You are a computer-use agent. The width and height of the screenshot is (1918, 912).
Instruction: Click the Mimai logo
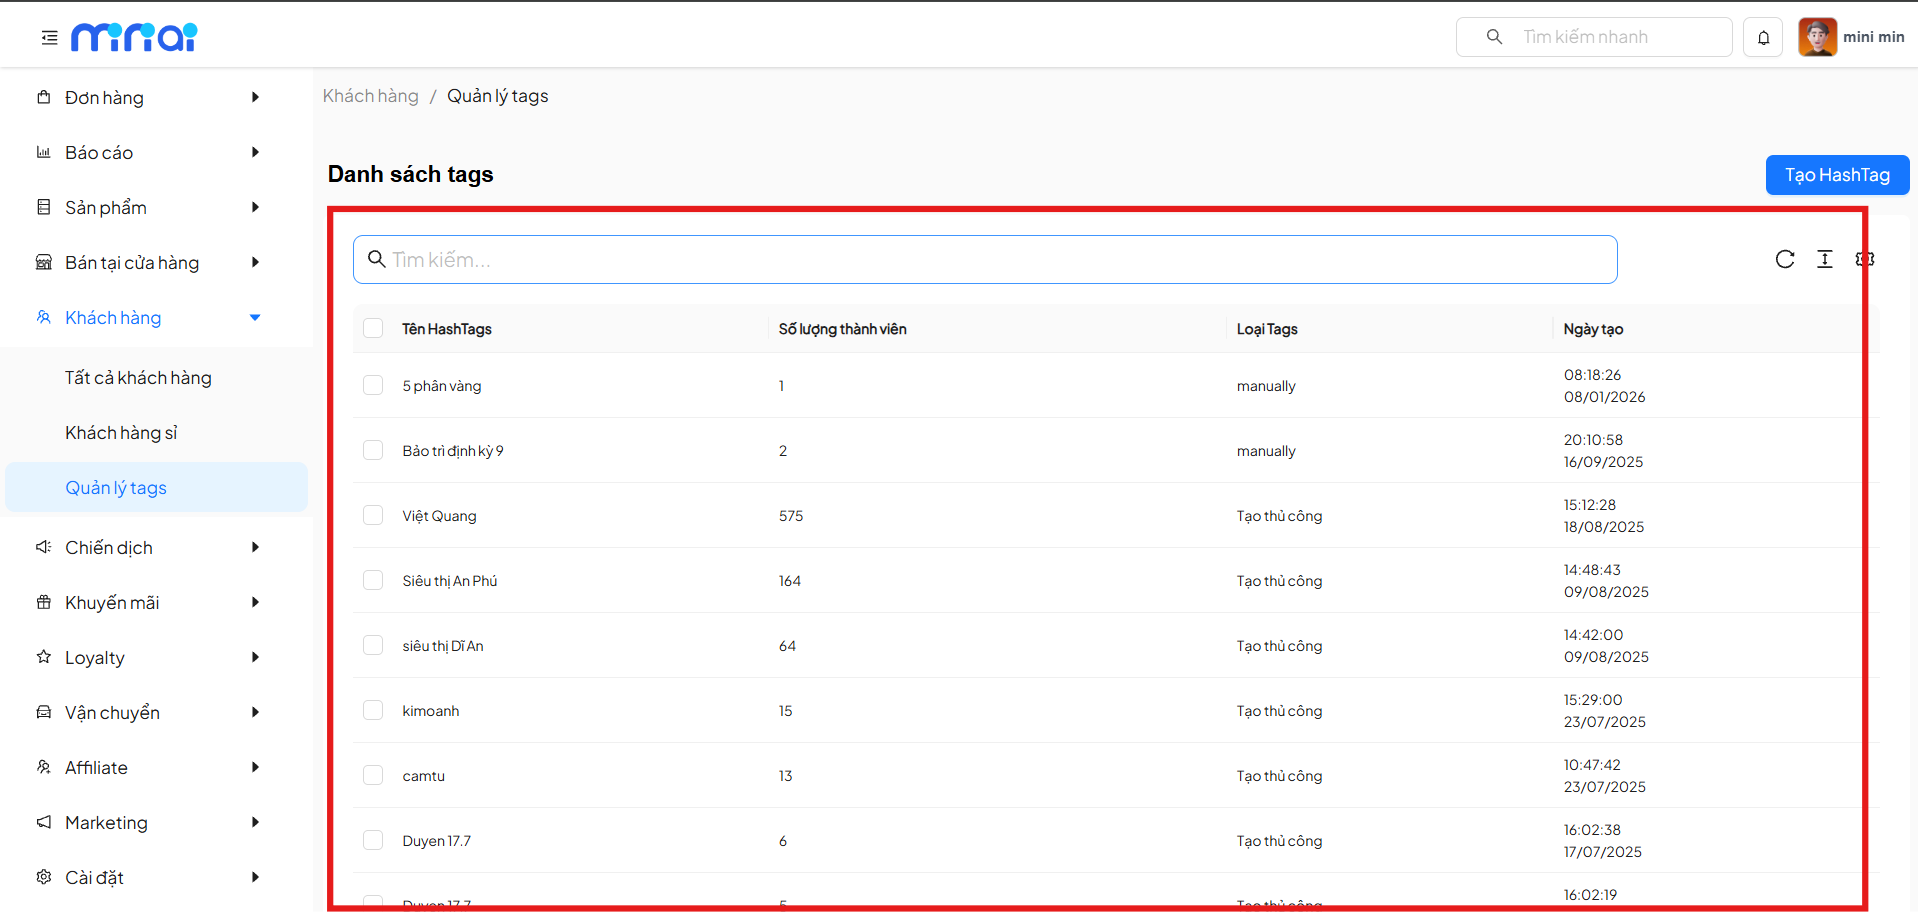[134, 37]
